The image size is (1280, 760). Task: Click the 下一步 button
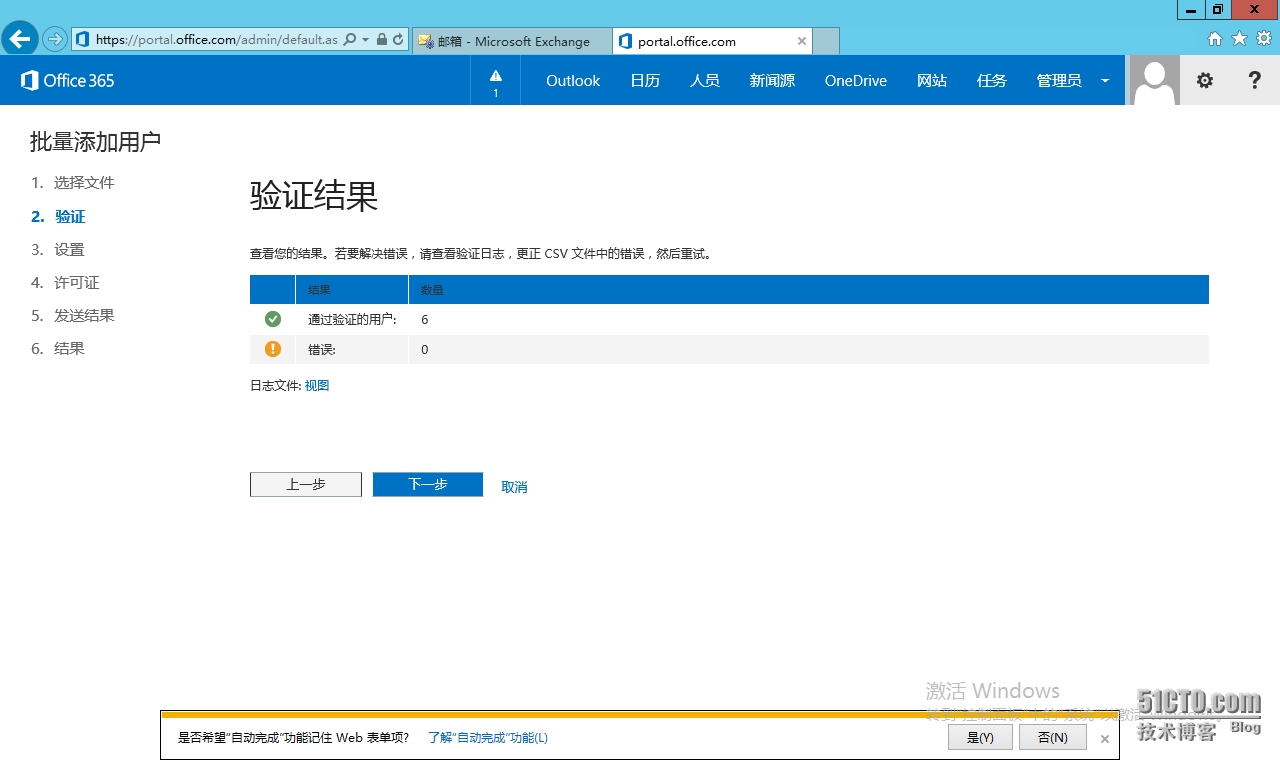pos(427,484)
